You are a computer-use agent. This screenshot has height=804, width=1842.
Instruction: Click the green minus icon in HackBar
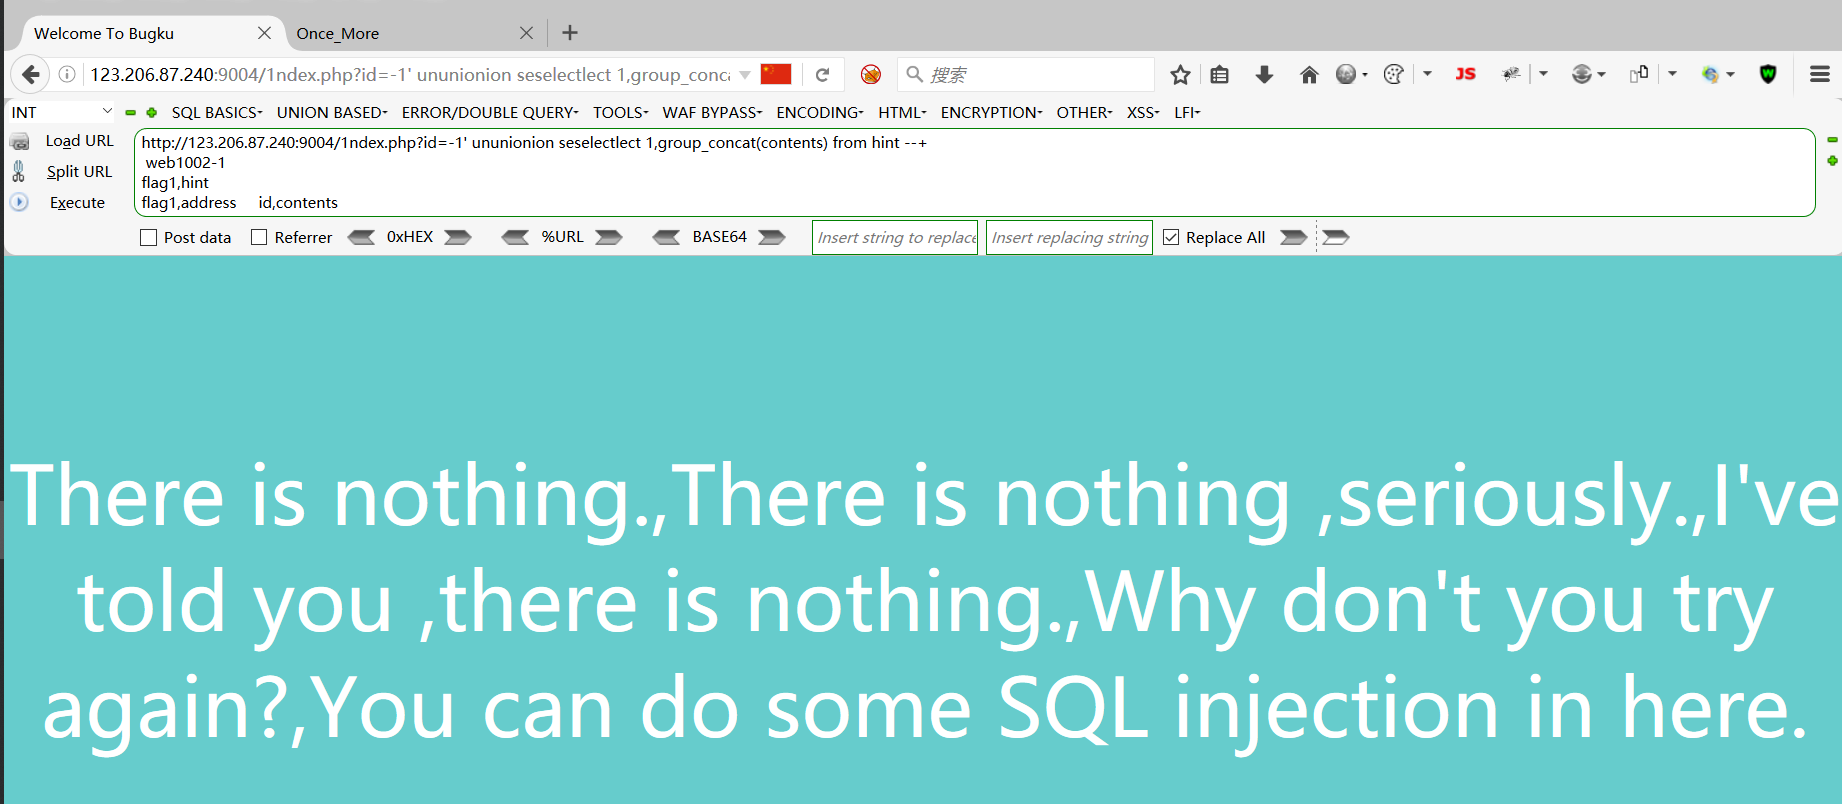(130, 113)
